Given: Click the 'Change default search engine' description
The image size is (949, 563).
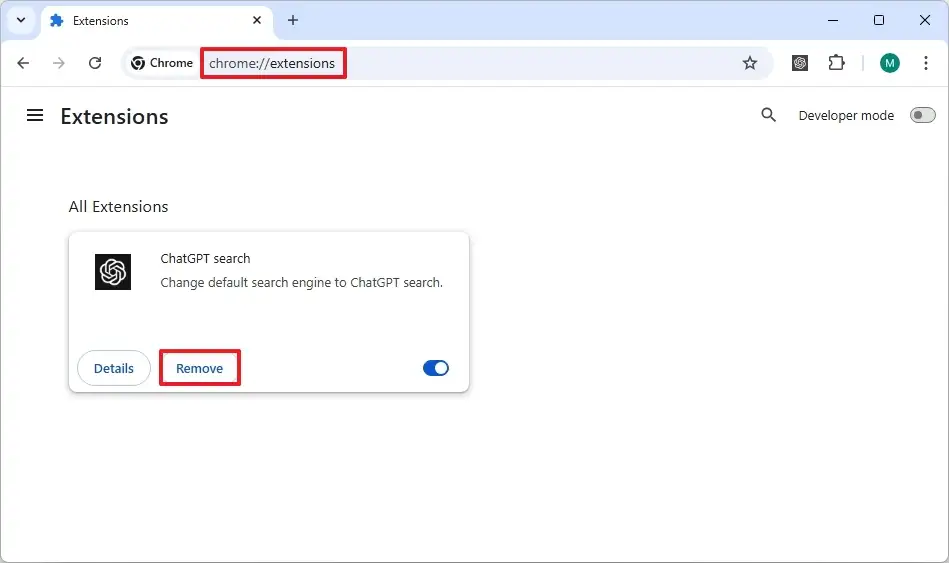Looking at the screenshot, I should click(x=301, y=283).
